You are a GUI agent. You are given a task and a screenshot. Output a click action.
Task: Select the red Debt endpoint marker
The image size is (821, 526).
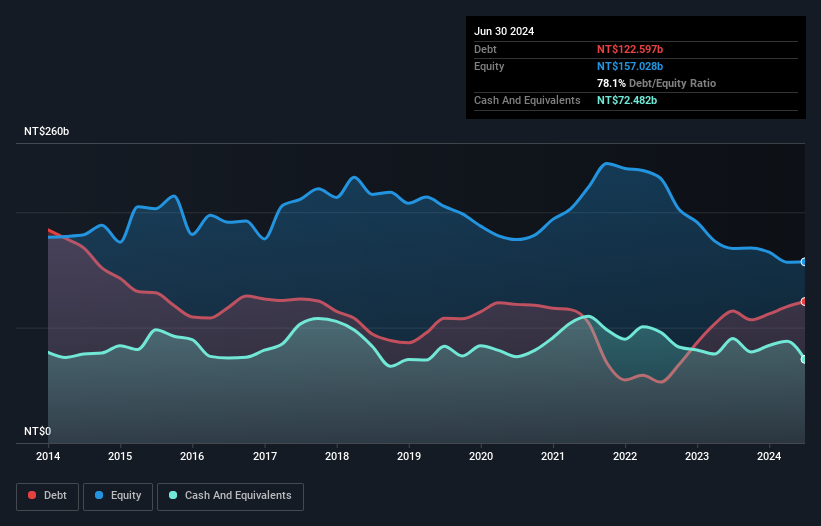804,301
